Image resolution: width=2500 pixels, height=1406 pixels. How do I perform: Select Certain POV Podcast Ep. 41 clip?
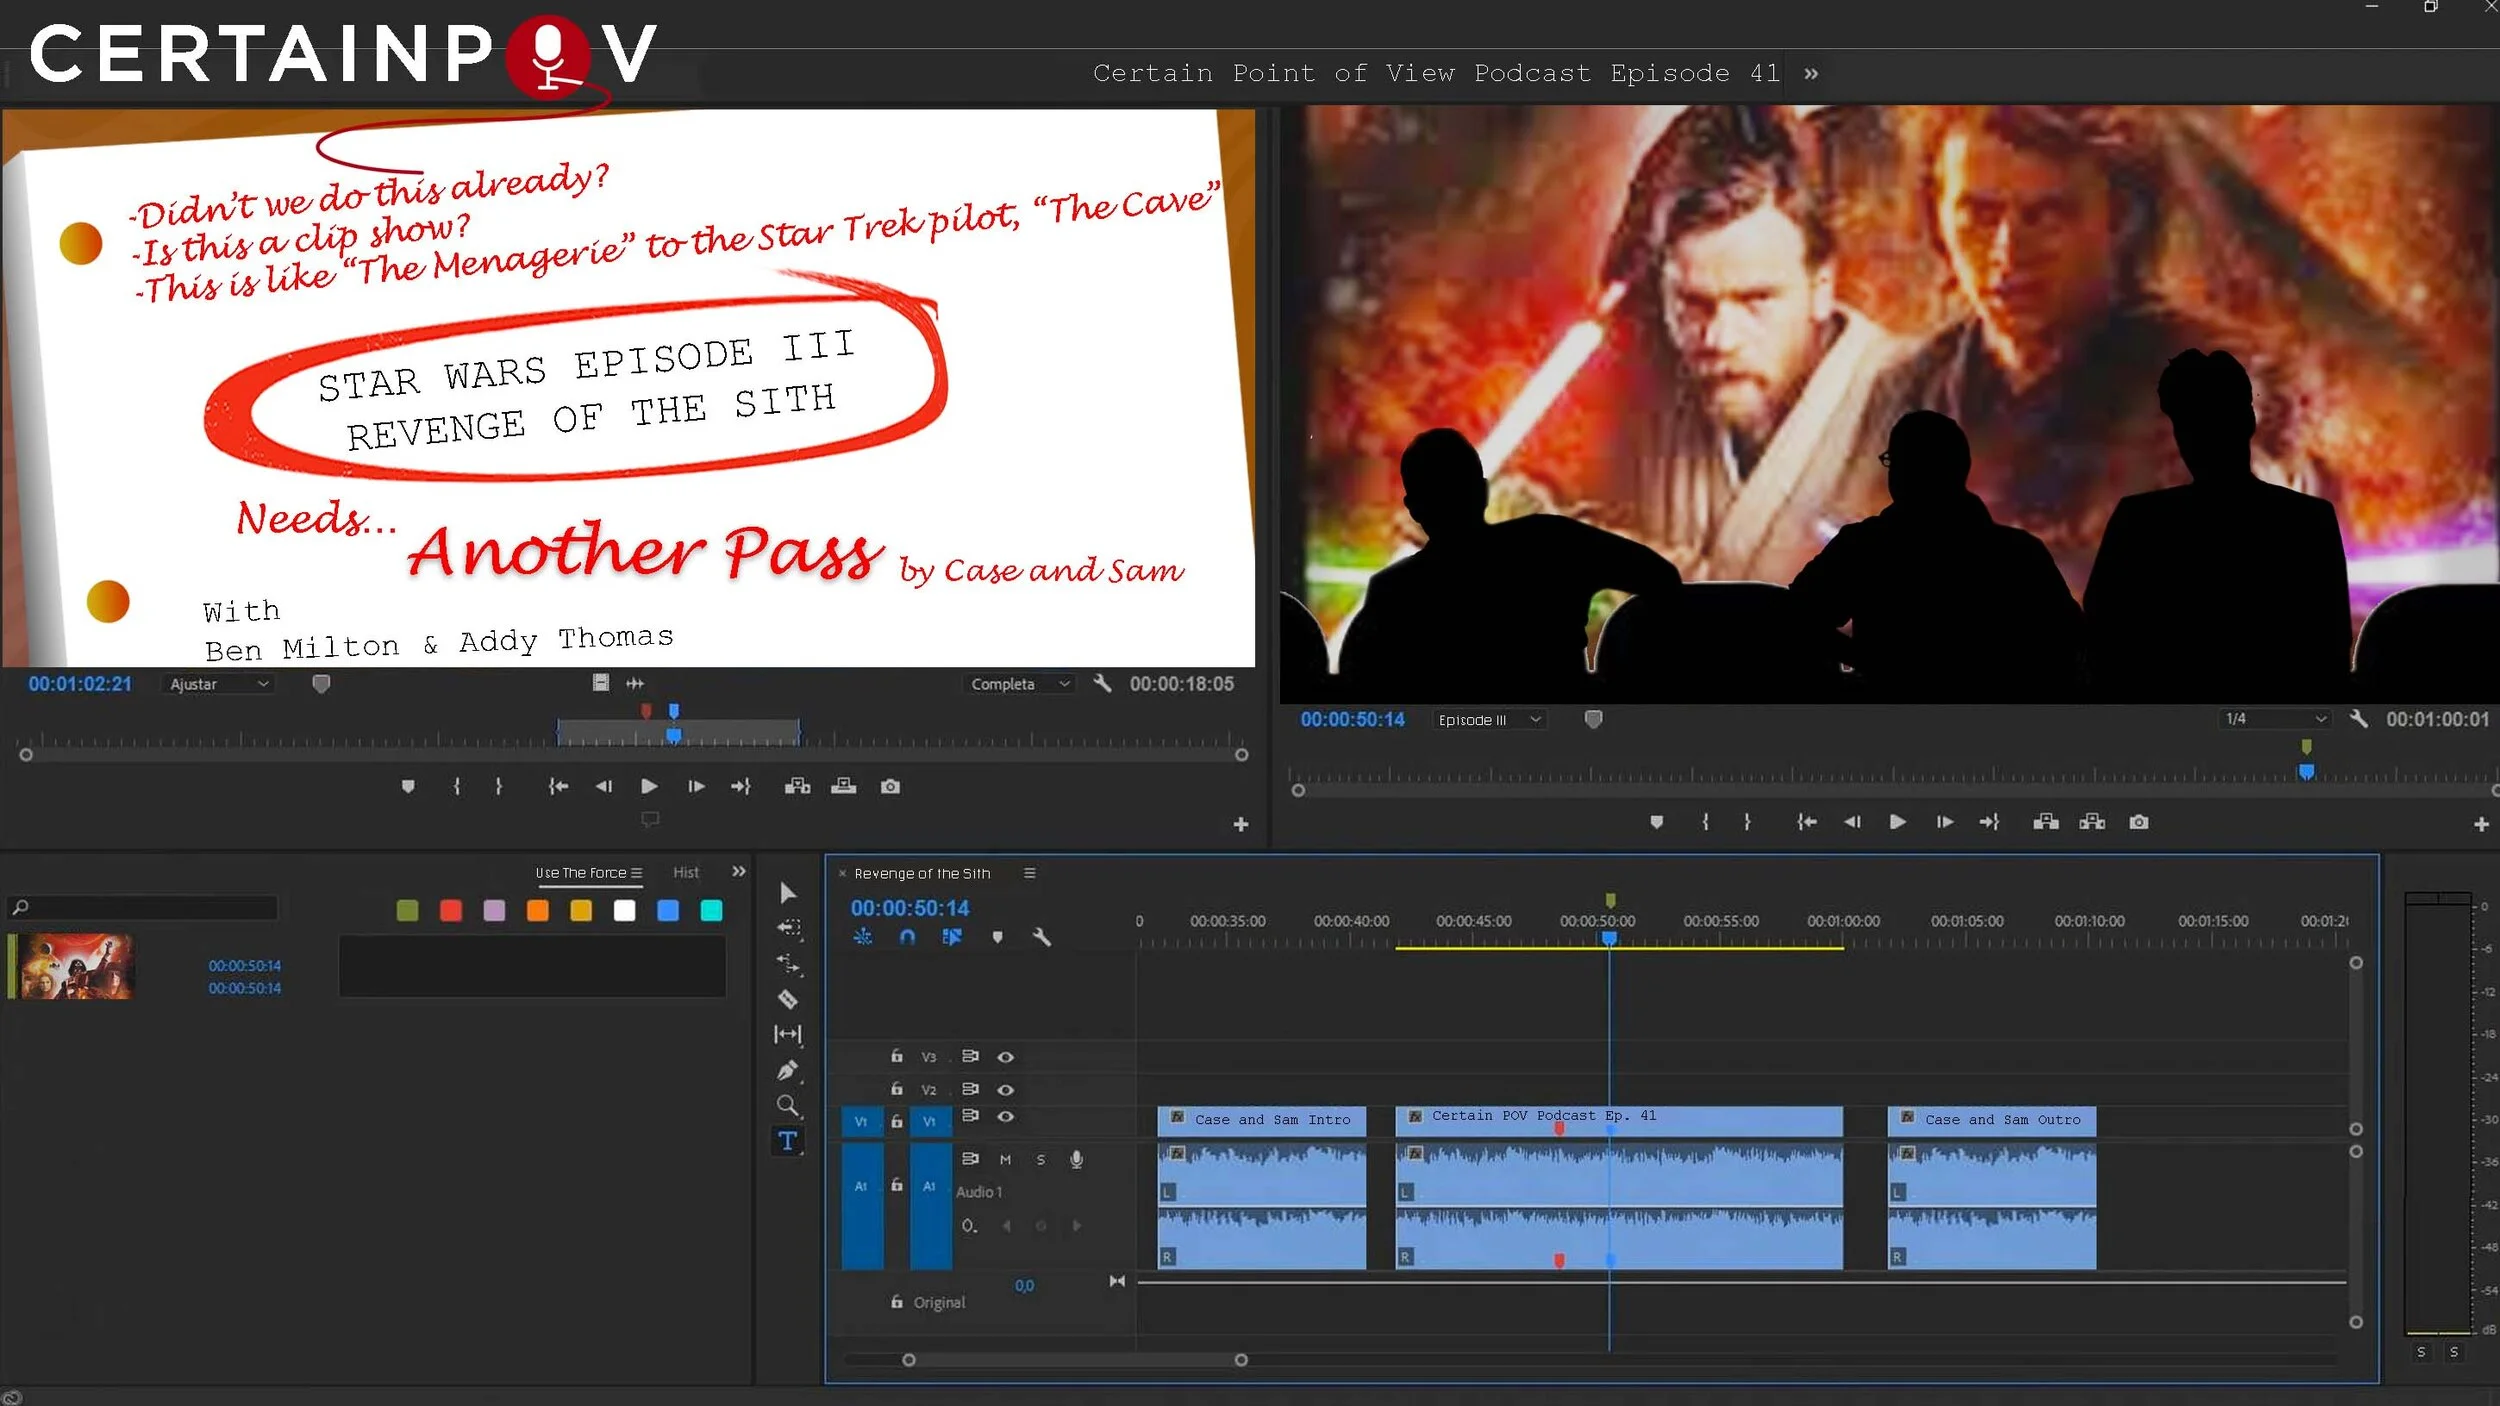click(1619, 1120)
